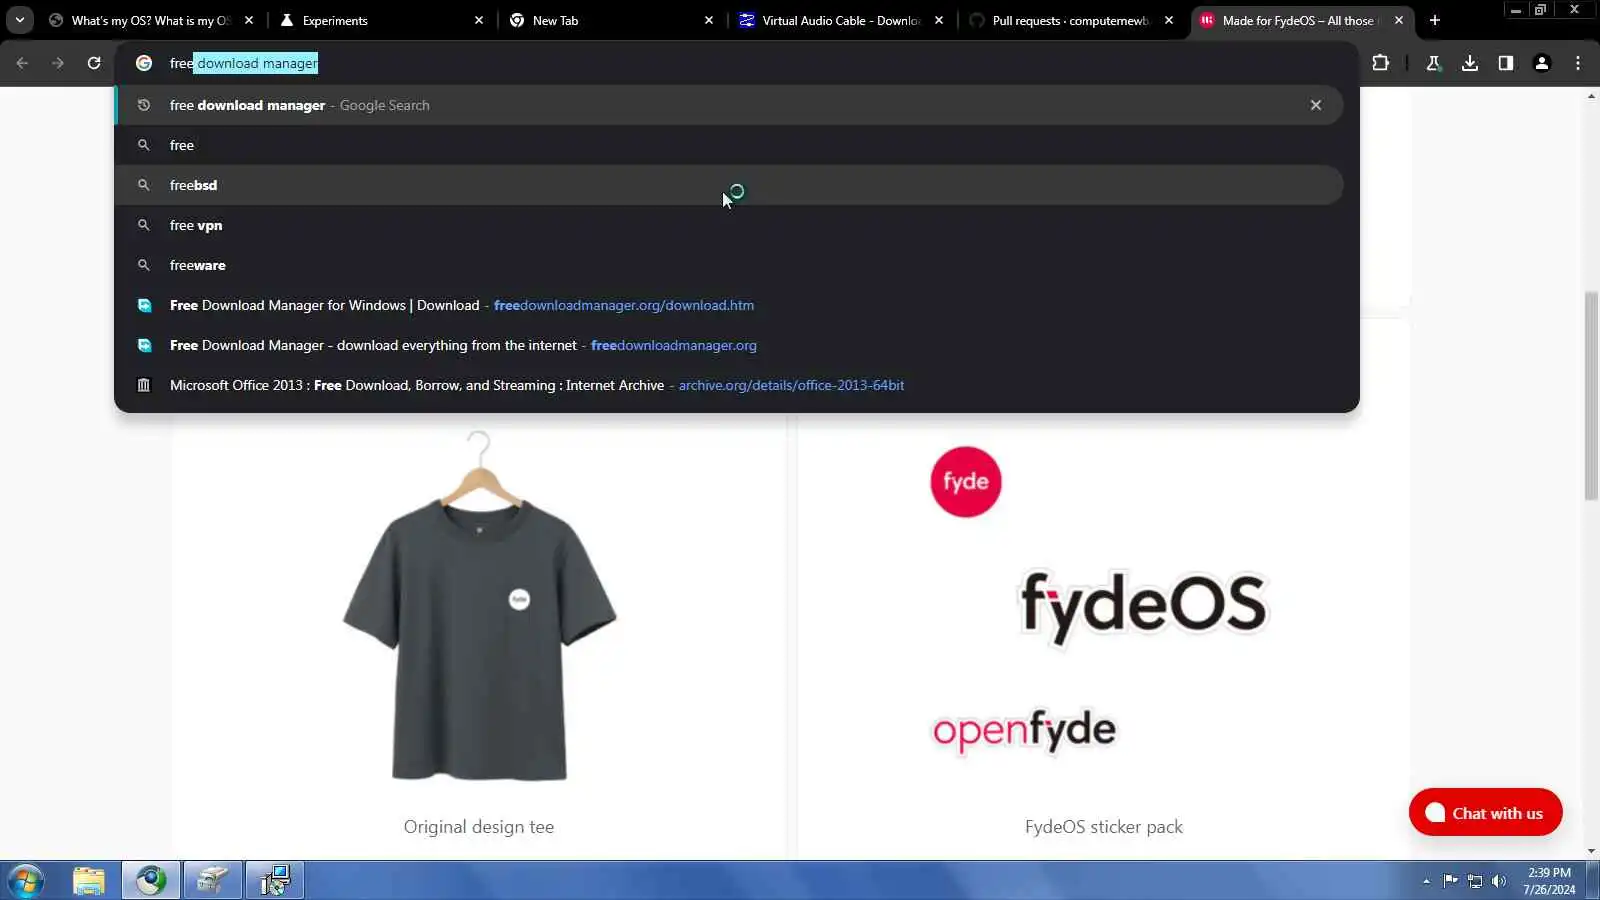The image size is (1600, 900).
Task: Open the Chat with us button
Action: [1485, 813]
